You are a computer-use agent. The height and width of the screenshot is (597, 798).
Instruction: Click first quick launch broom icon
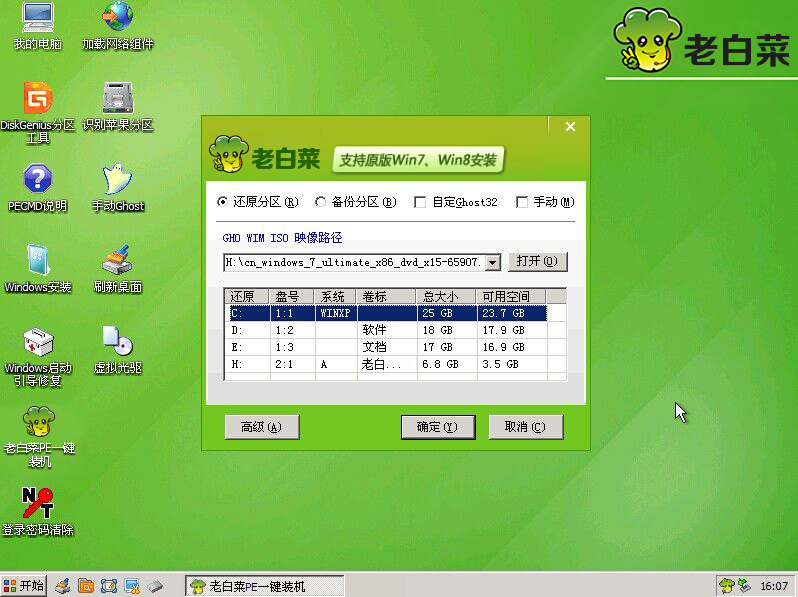[x=63, y=586]
